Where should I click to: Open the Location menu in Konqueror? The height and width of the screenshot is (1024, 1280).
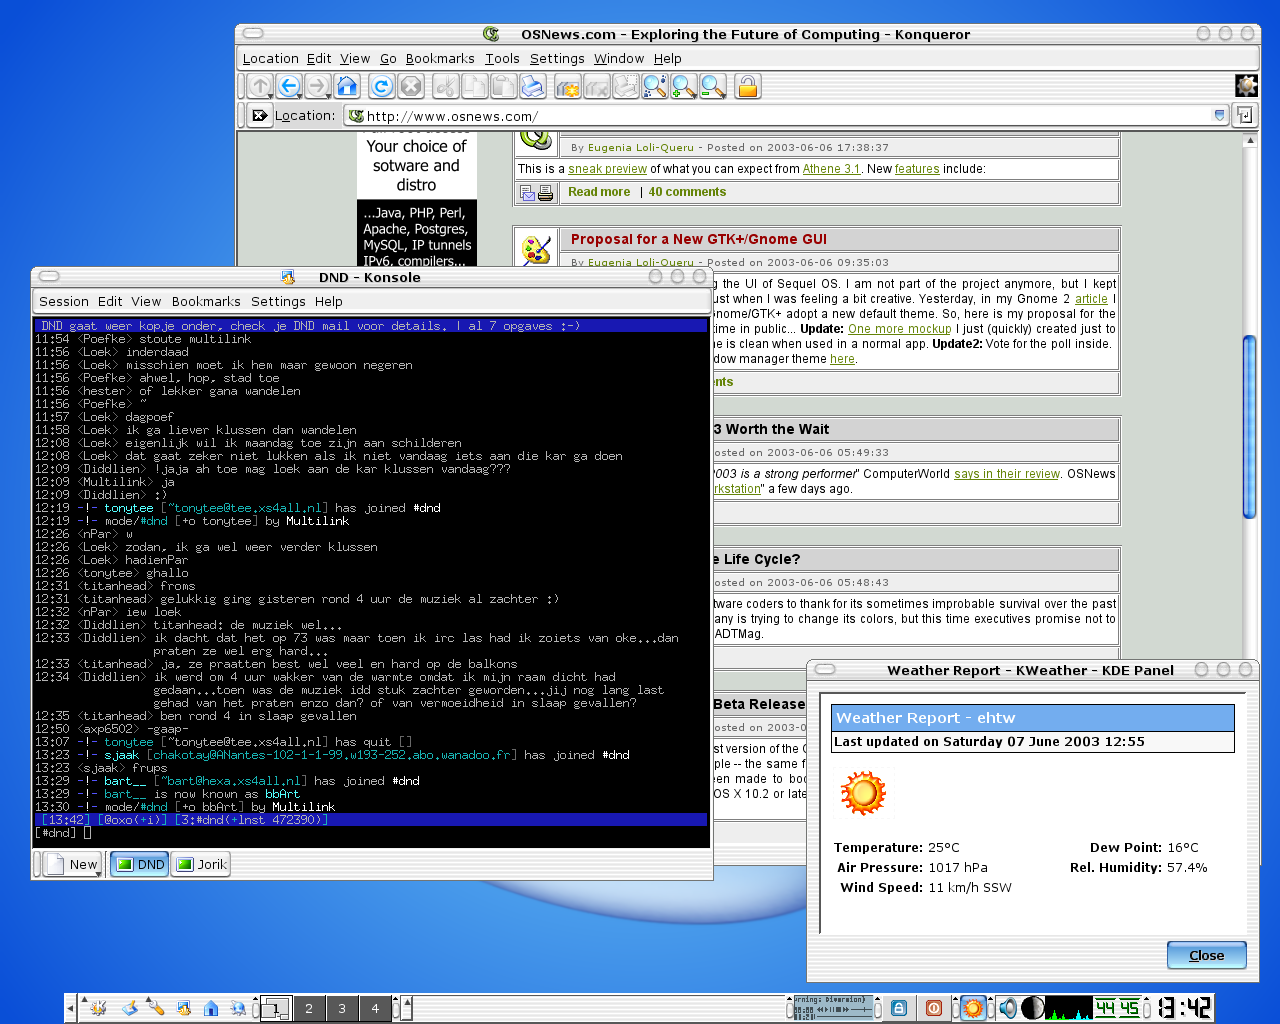(271, 59)
